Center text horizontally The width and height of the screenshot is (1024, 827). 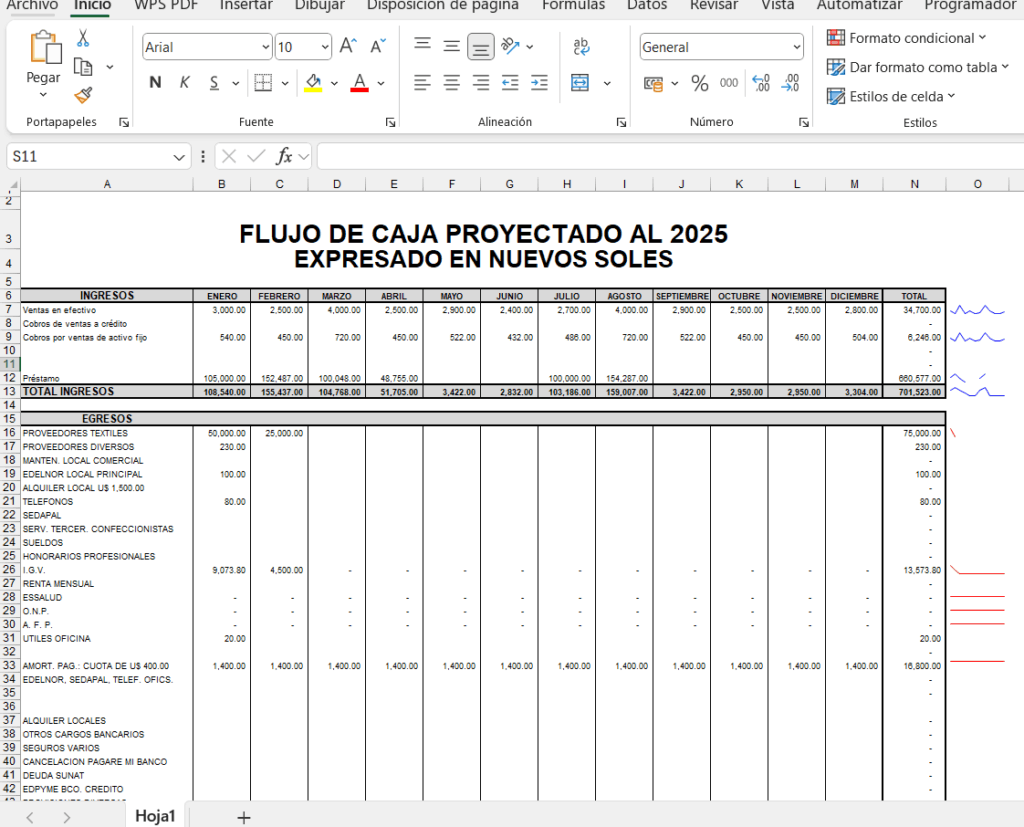(451, 83)
